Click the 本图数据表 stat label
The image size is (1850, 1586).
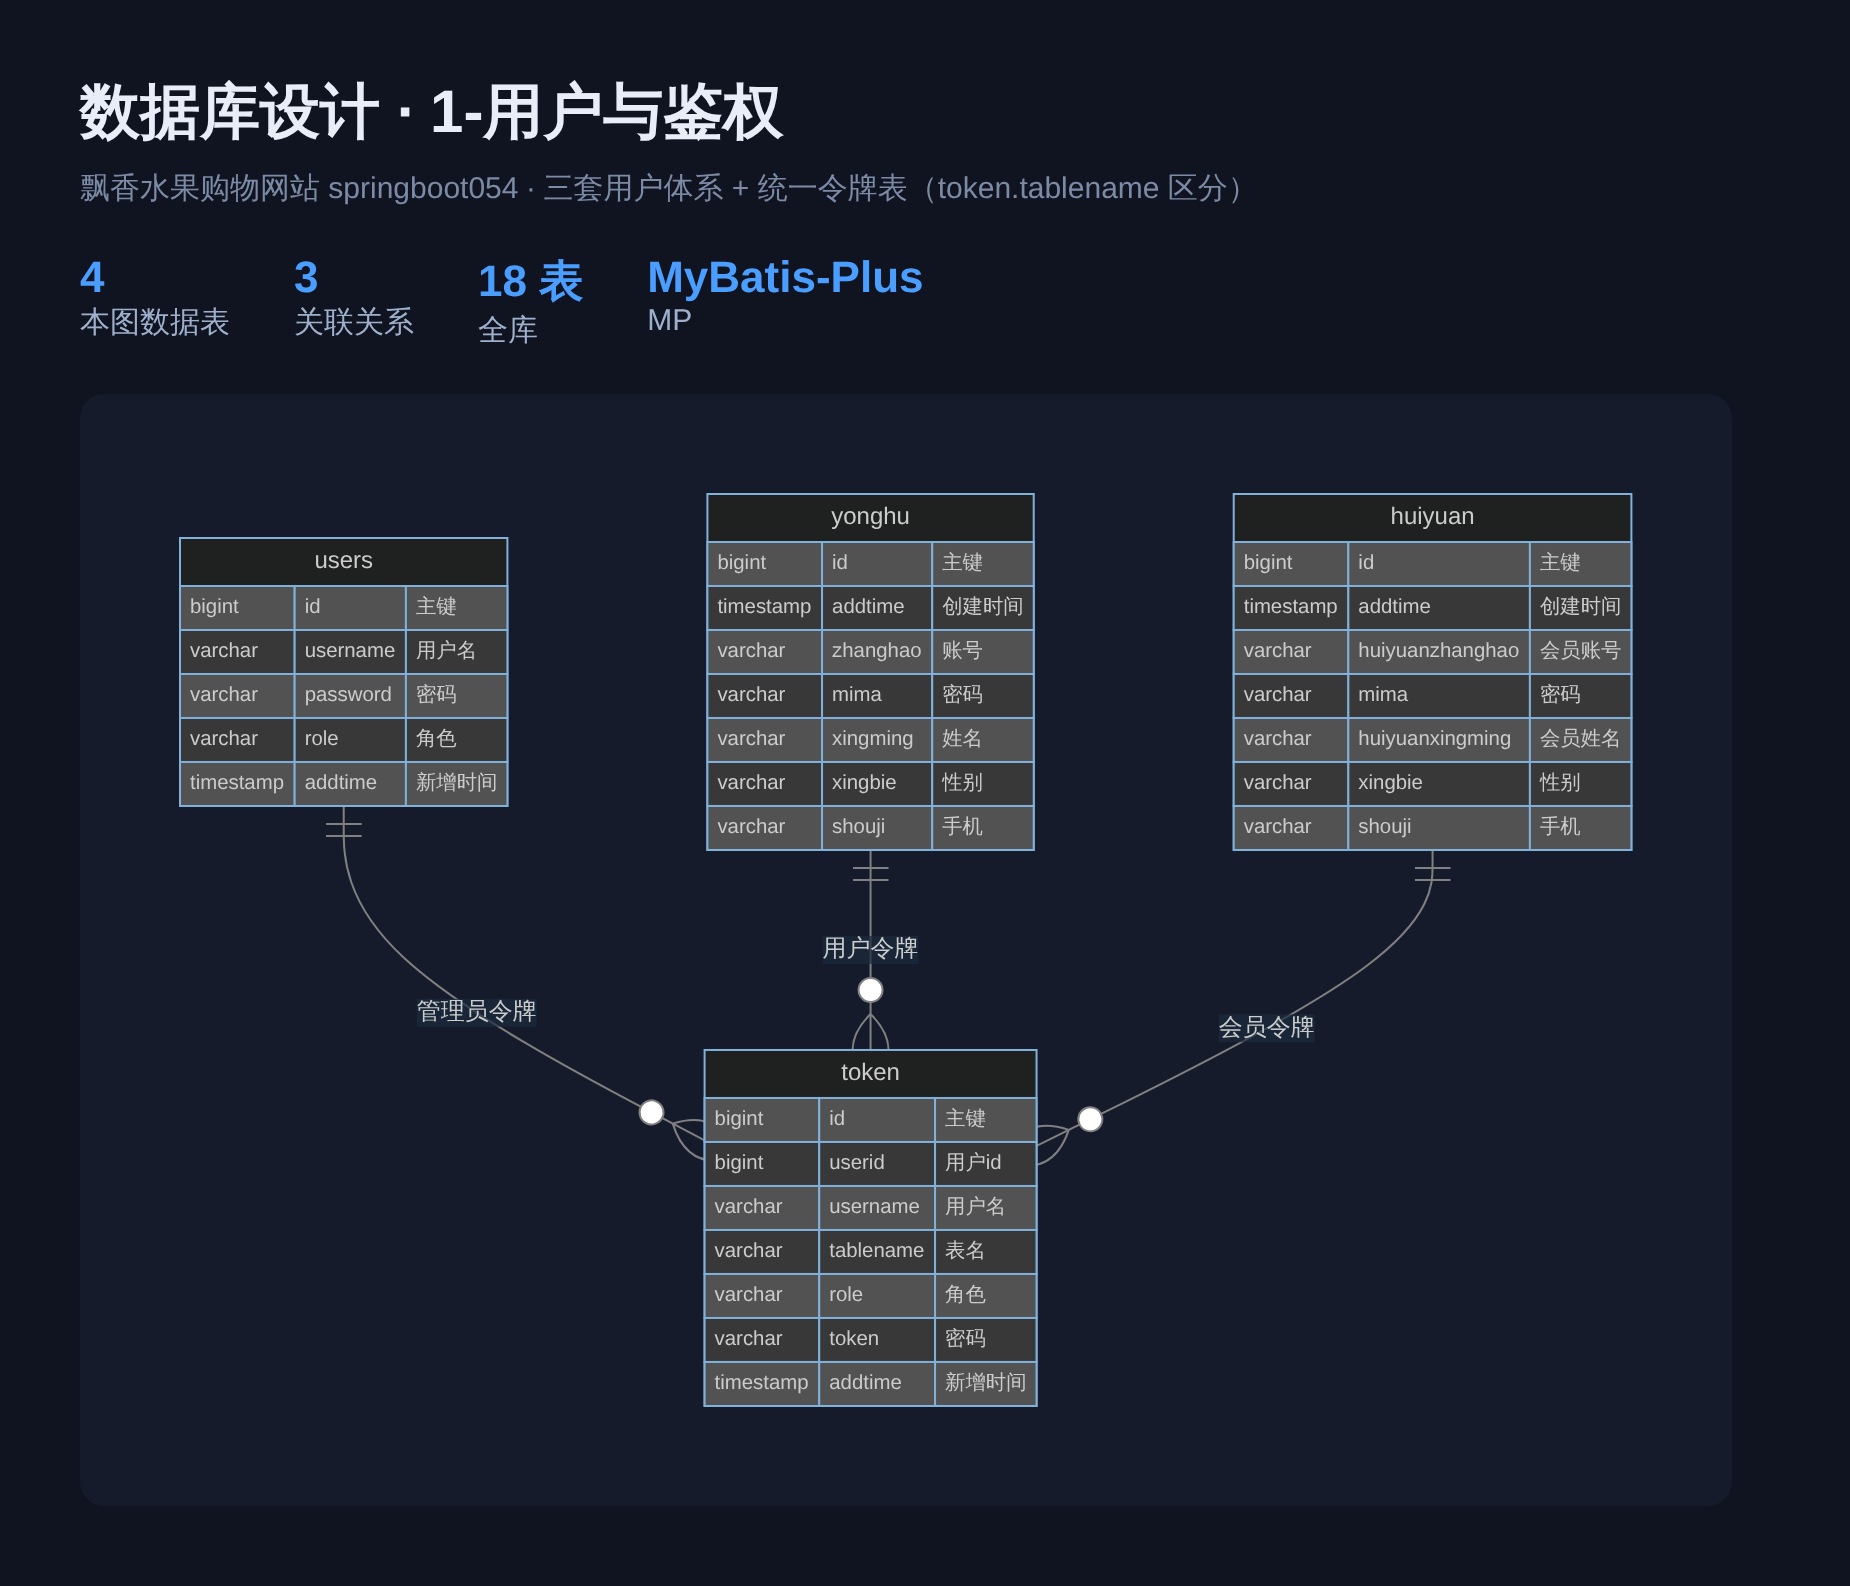pos(155,322)
